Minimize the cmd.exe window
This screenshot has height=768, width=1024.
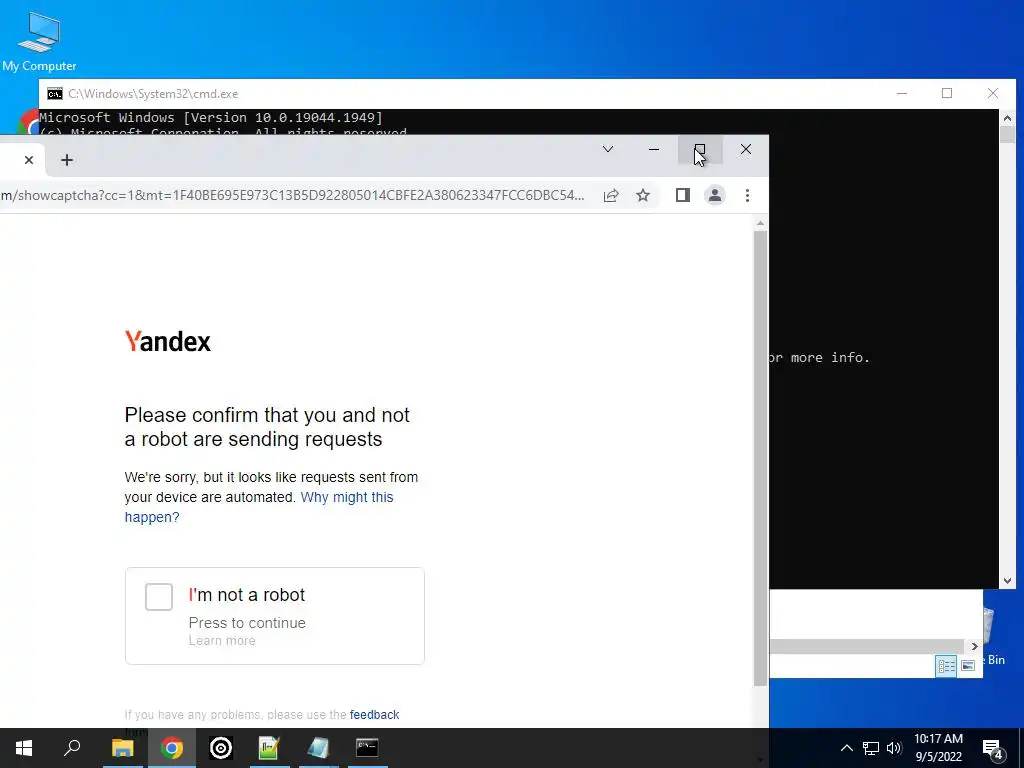(x=902, y=93)
